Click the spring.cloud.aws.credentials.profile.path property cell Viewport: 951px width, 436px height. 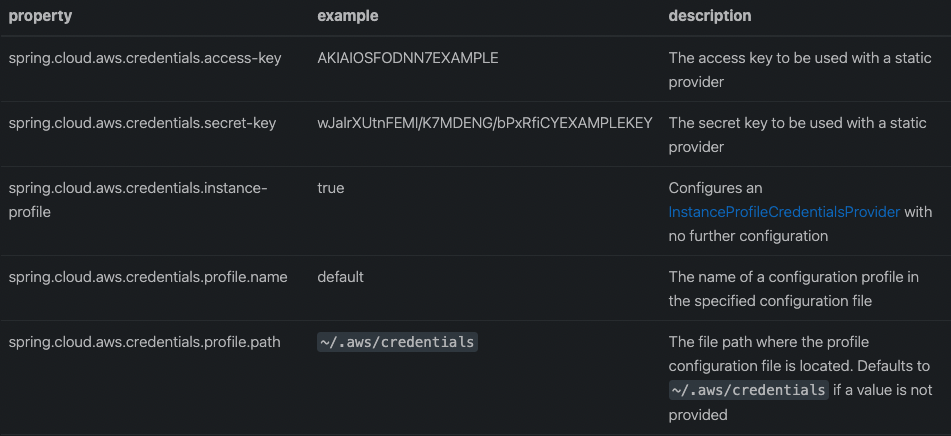(144, 342)
